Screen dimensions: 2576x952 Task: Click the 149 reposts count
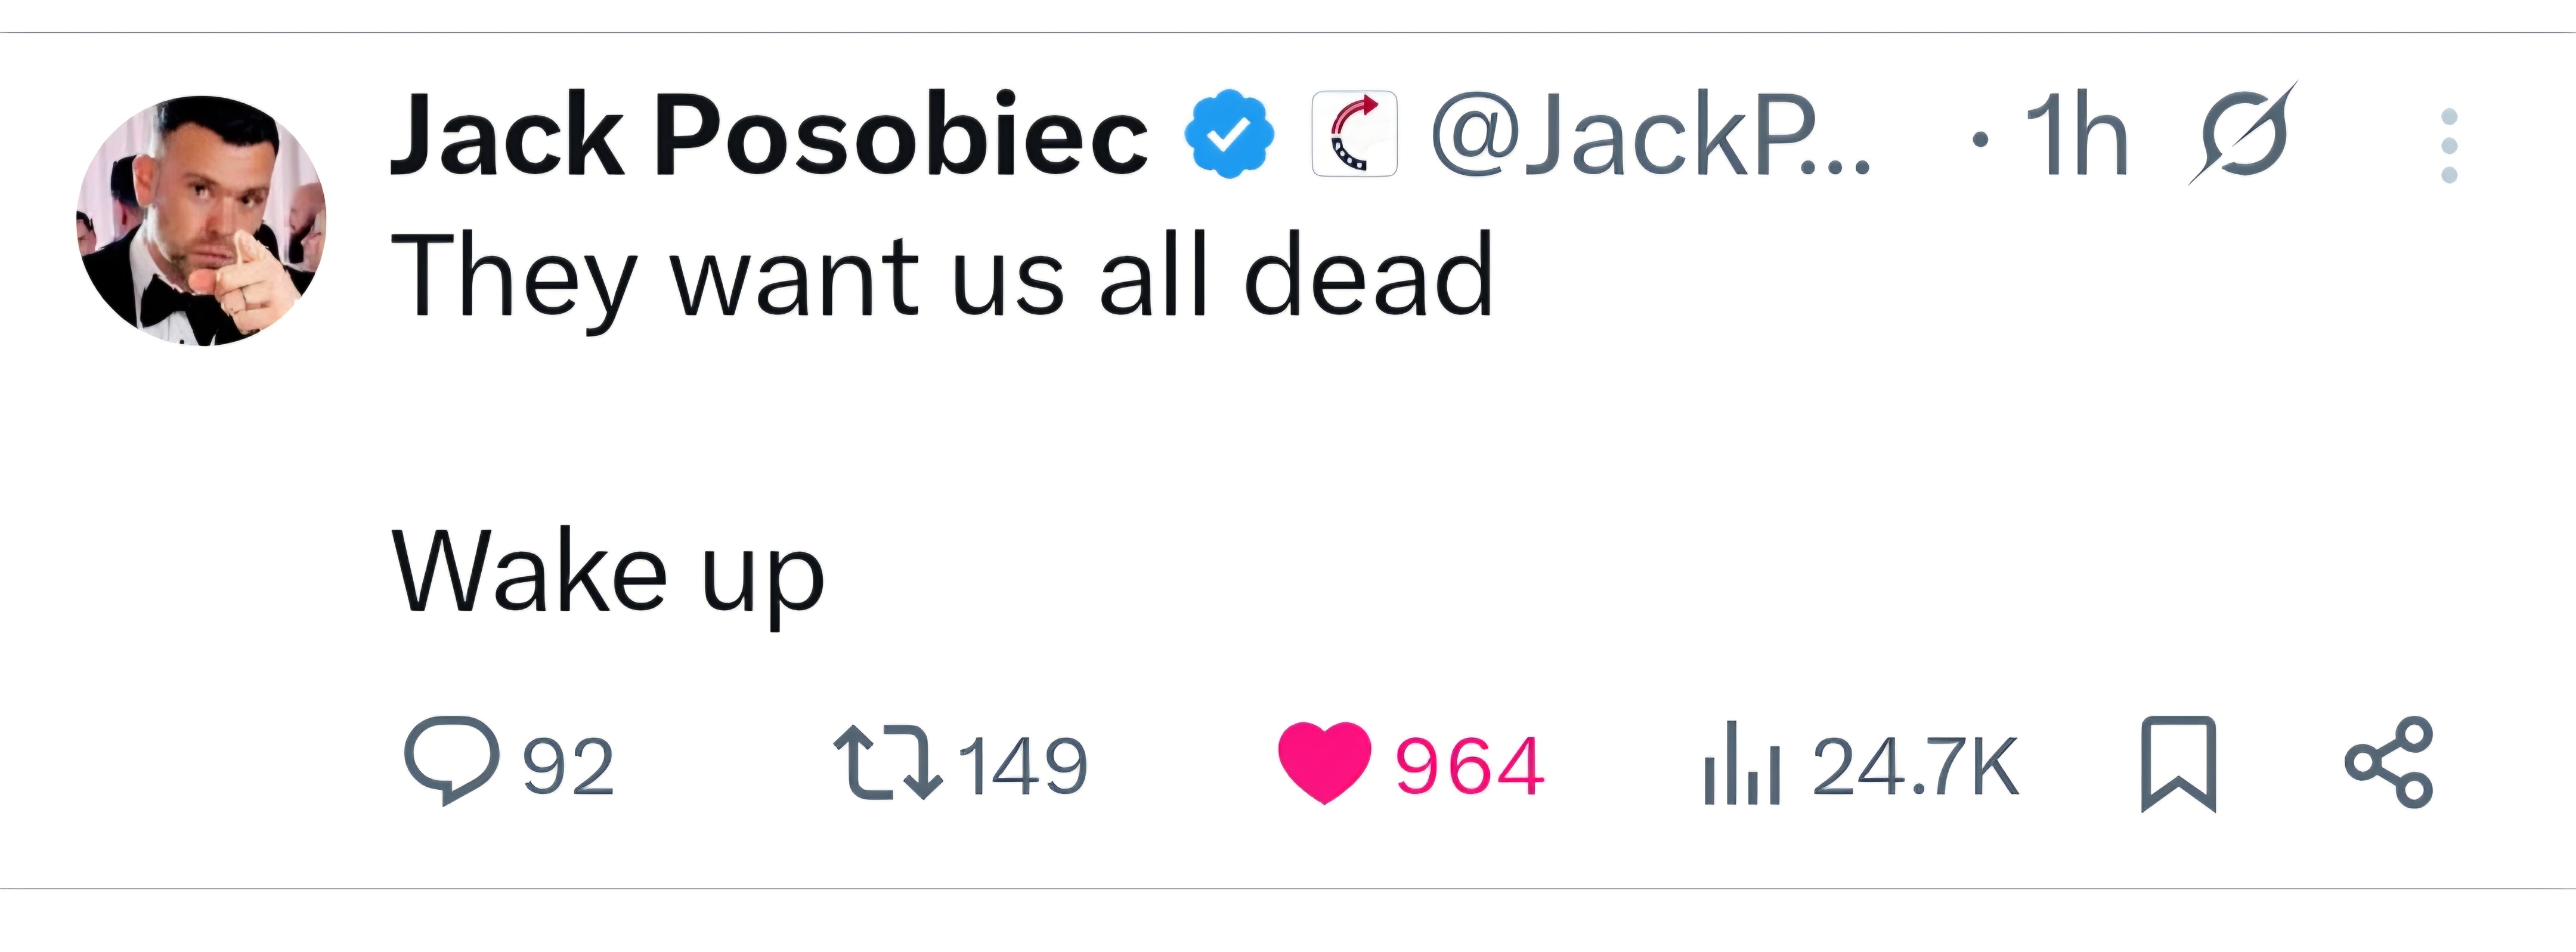click(1023, 767)
